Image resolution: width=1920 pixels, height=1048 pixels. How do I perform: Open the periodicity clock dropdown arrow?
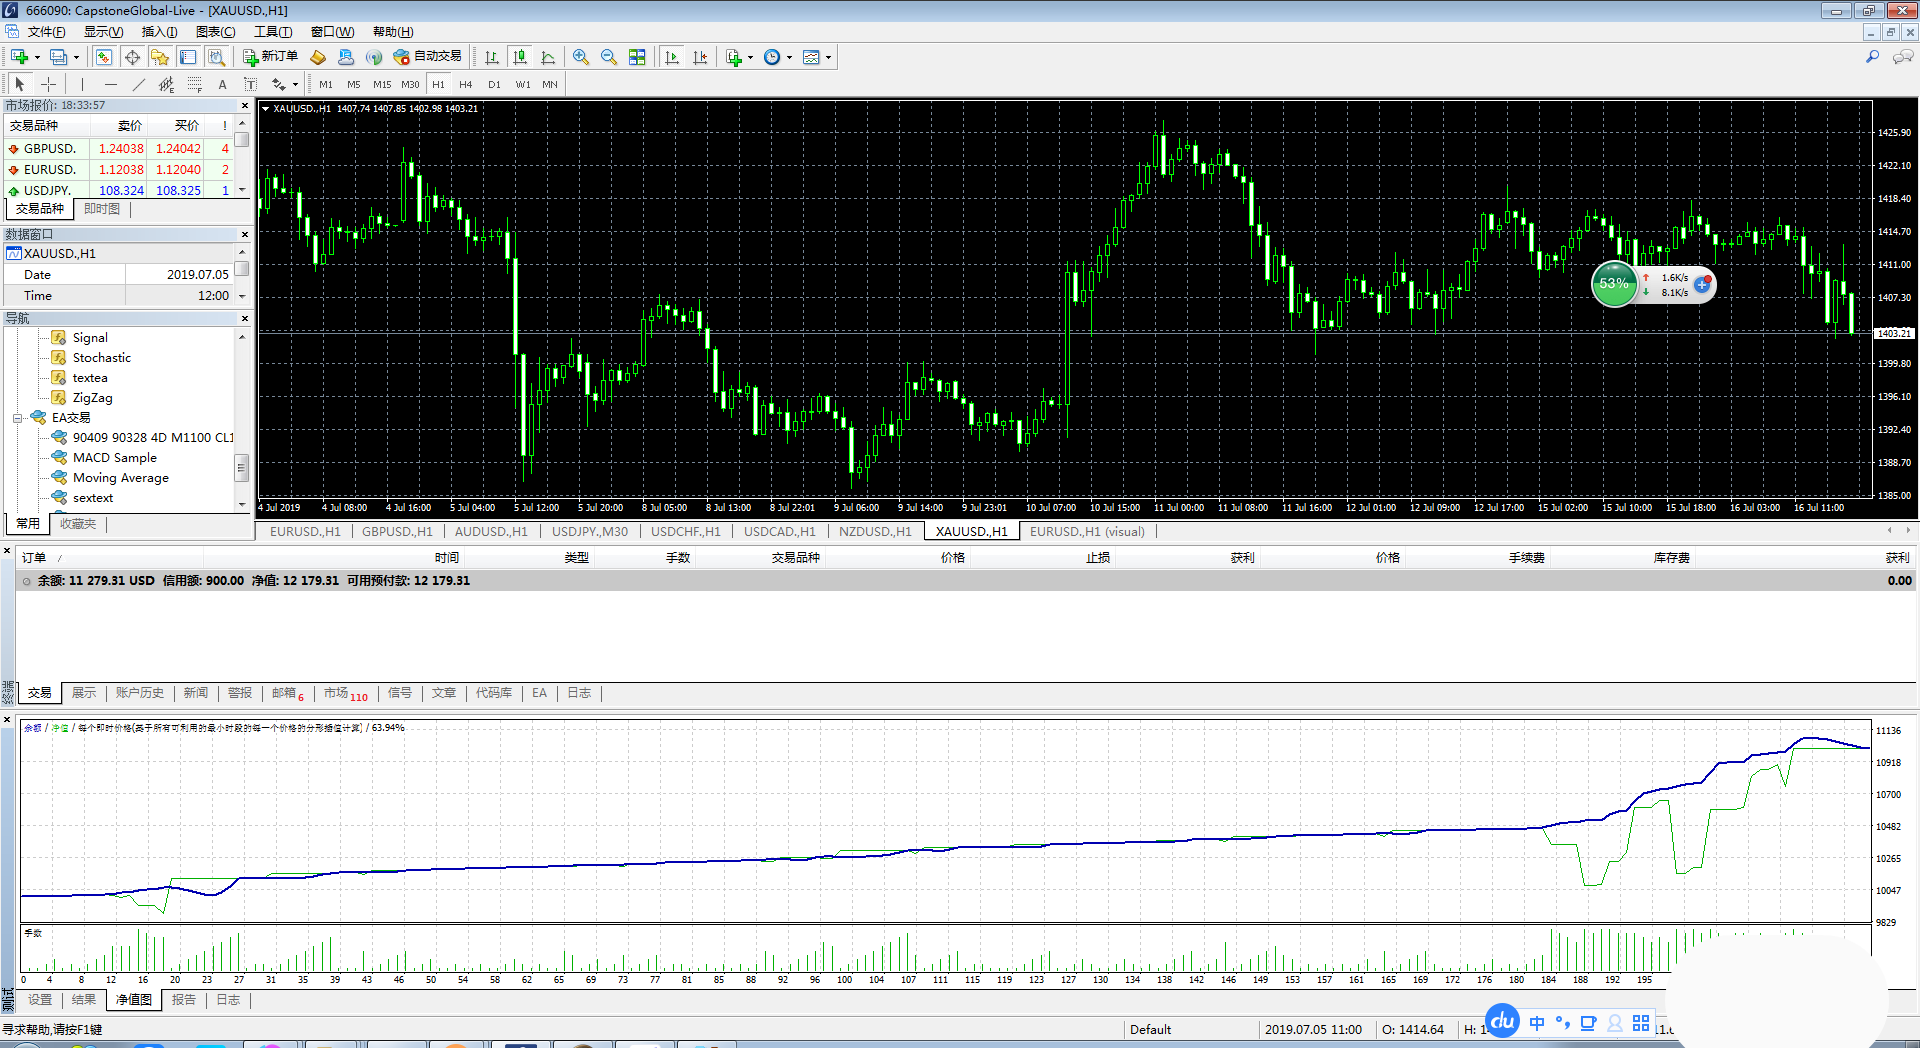(789, 57)
